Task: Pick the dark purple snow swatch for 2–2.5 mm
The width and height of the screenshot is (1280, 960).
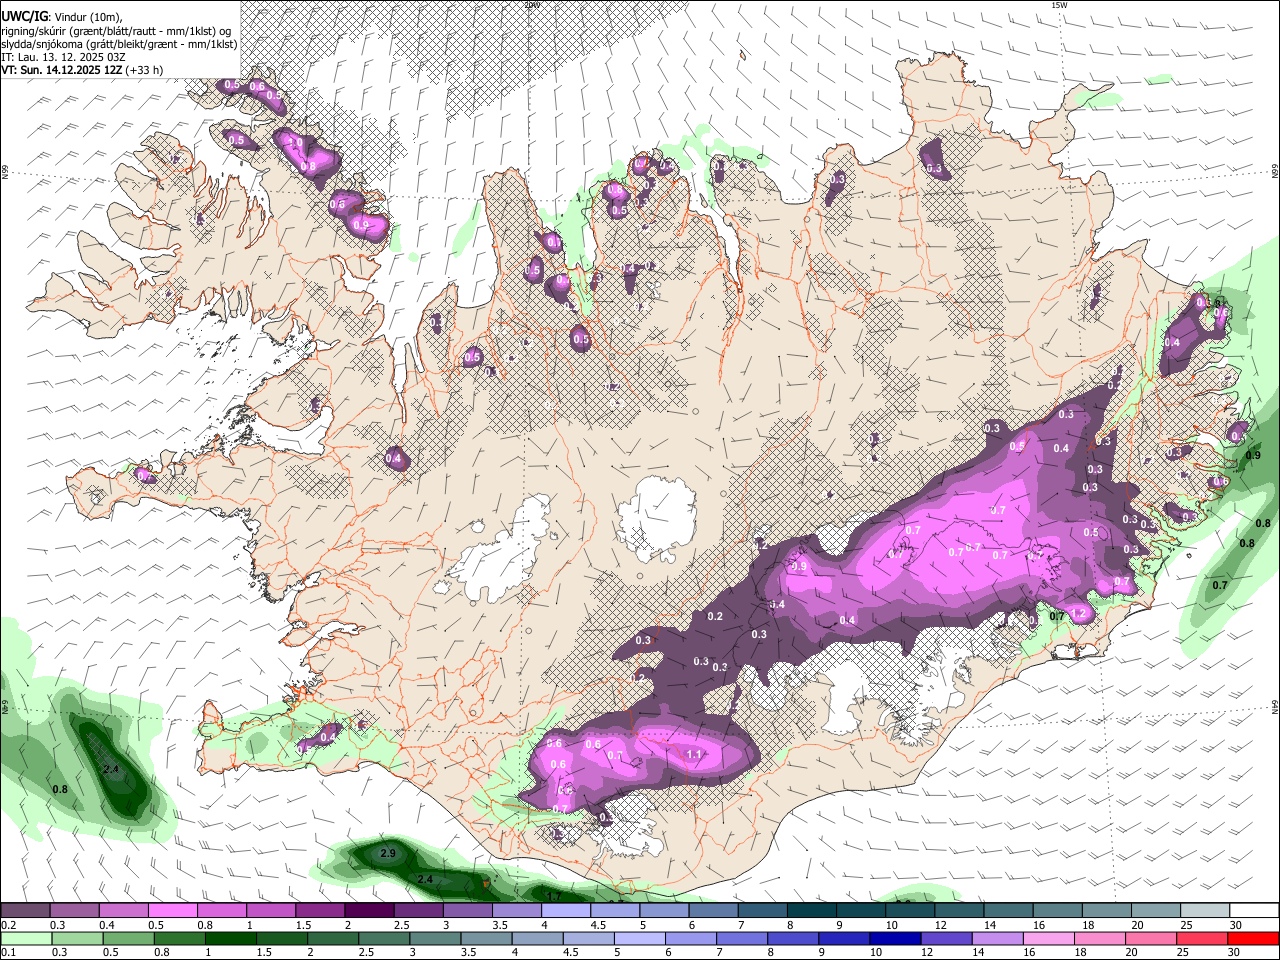Action: [x=368, y=910]
